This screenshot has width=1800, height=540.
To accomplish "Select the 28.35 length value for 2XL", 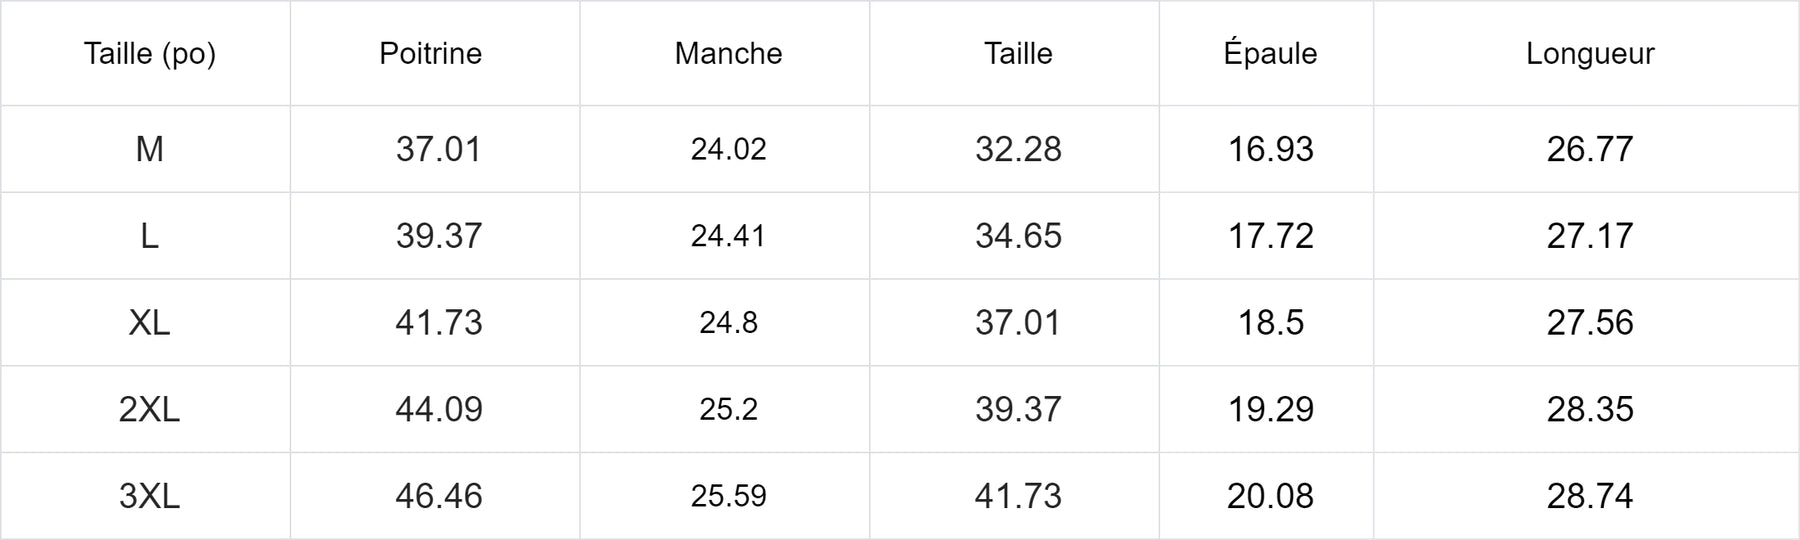I will (1590, 409).
